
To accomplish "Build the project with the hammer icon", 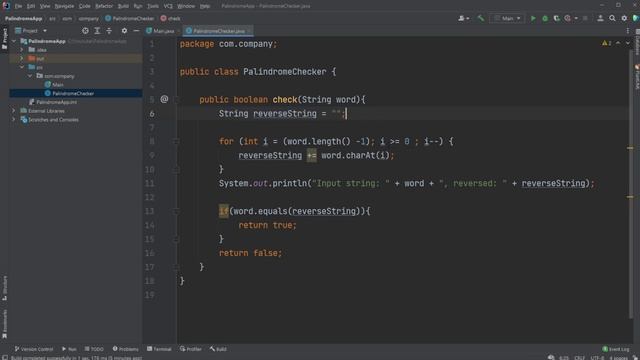I will (x=481, y=18).
